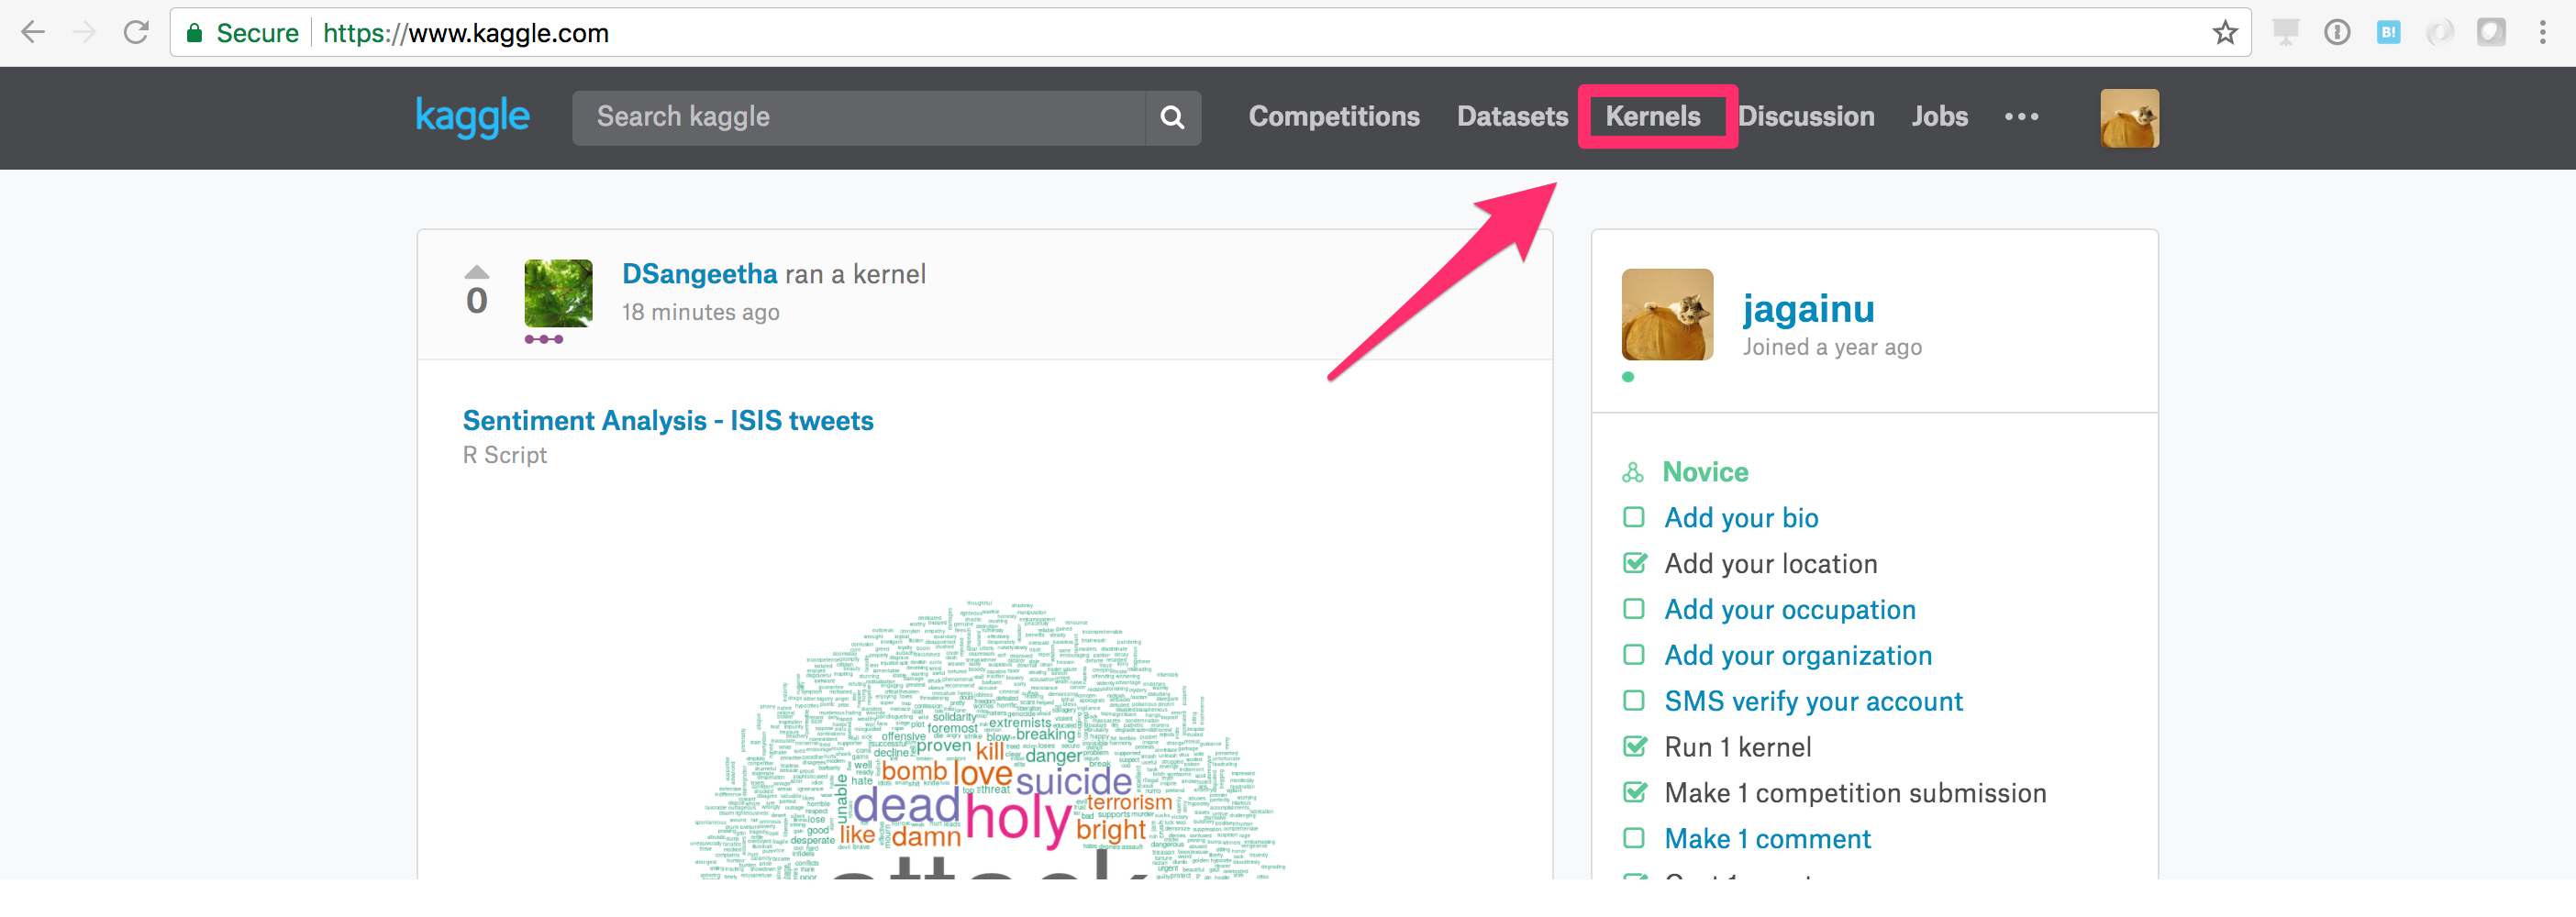Open the Competitions menu item
This screenshot has height=917, width=2576.
click(x=1333, y=117)
